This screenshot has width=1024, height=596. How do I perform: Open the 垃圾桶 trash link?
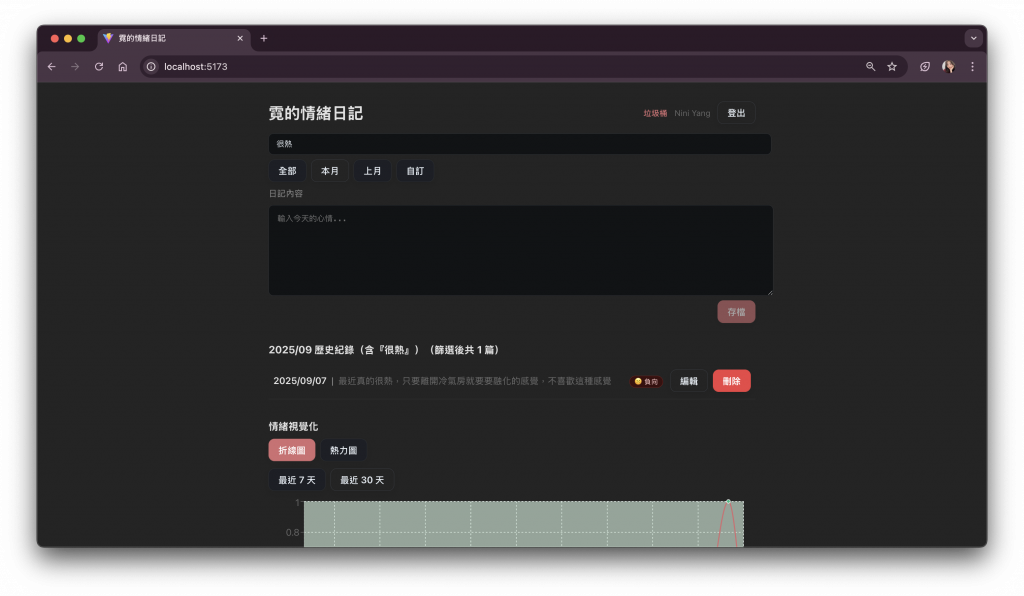pyautogui.click(x=655, y=114)
